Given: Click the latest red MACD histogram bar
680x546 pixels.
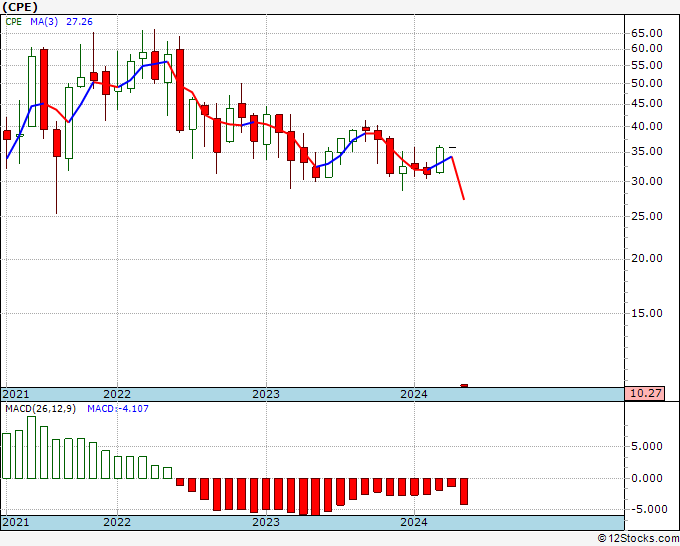Looking at the screenshot, I should tap(464, 491).
